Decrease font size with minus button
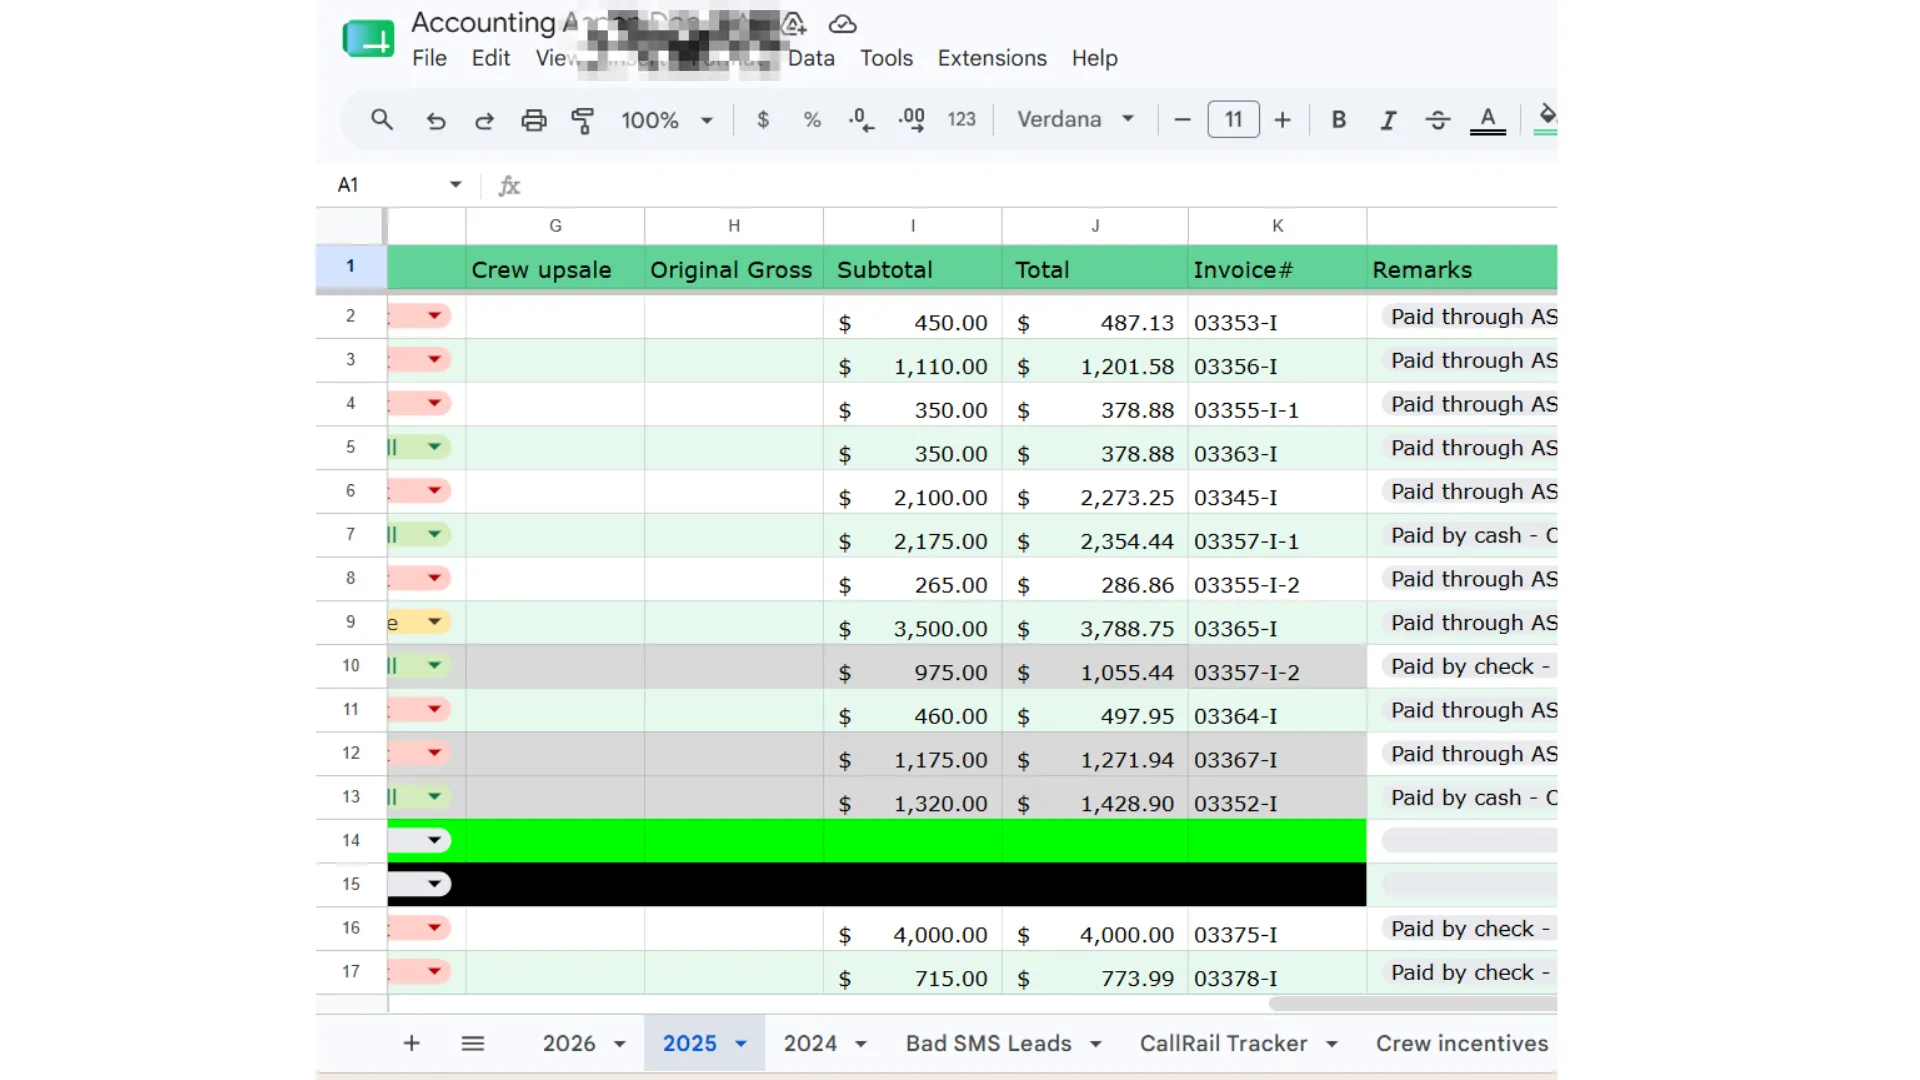 pyautogui.click(x=1182, y=120)
